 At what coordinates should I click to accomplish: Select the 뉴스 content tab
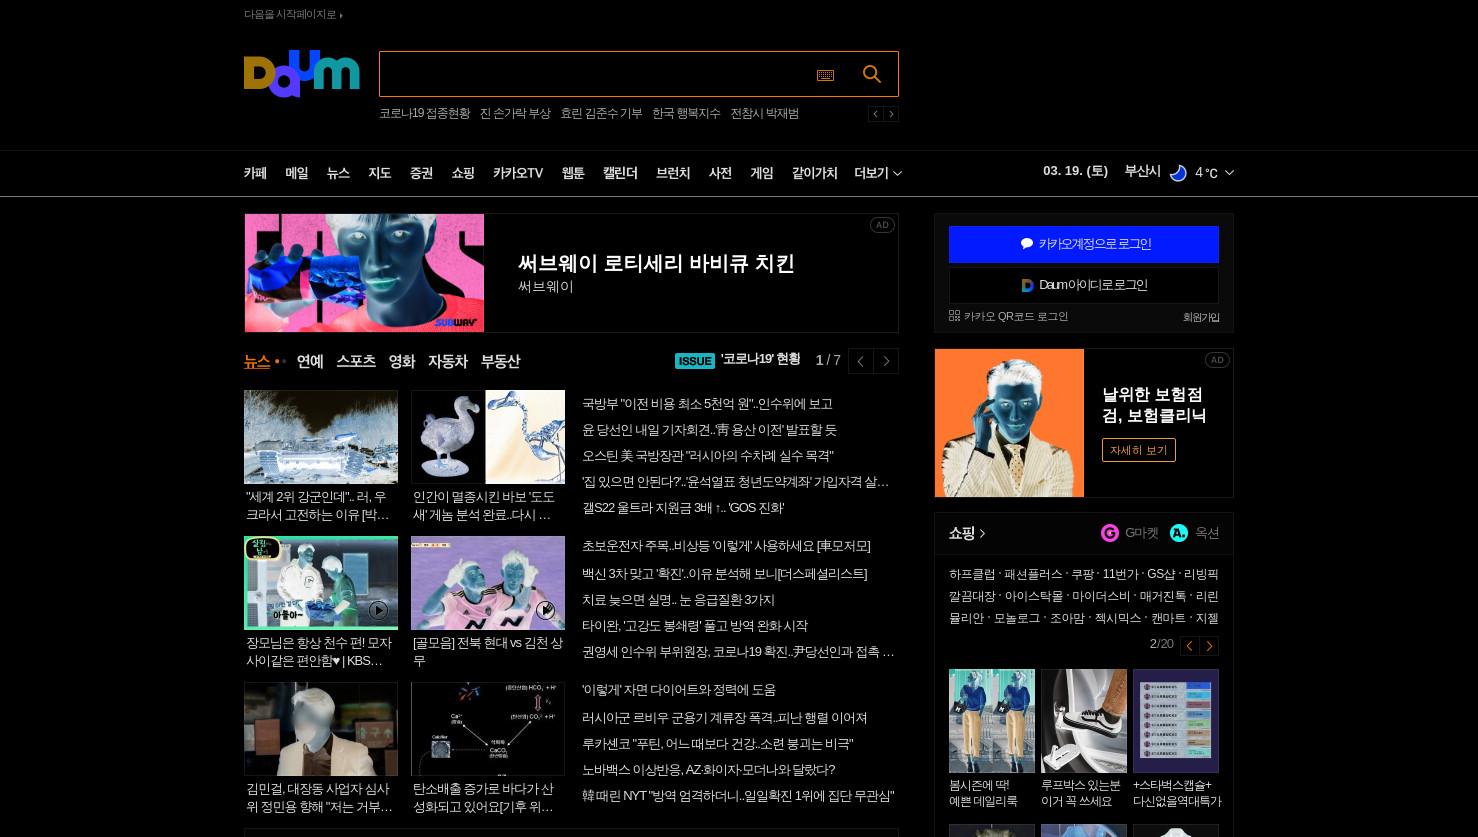257,361
